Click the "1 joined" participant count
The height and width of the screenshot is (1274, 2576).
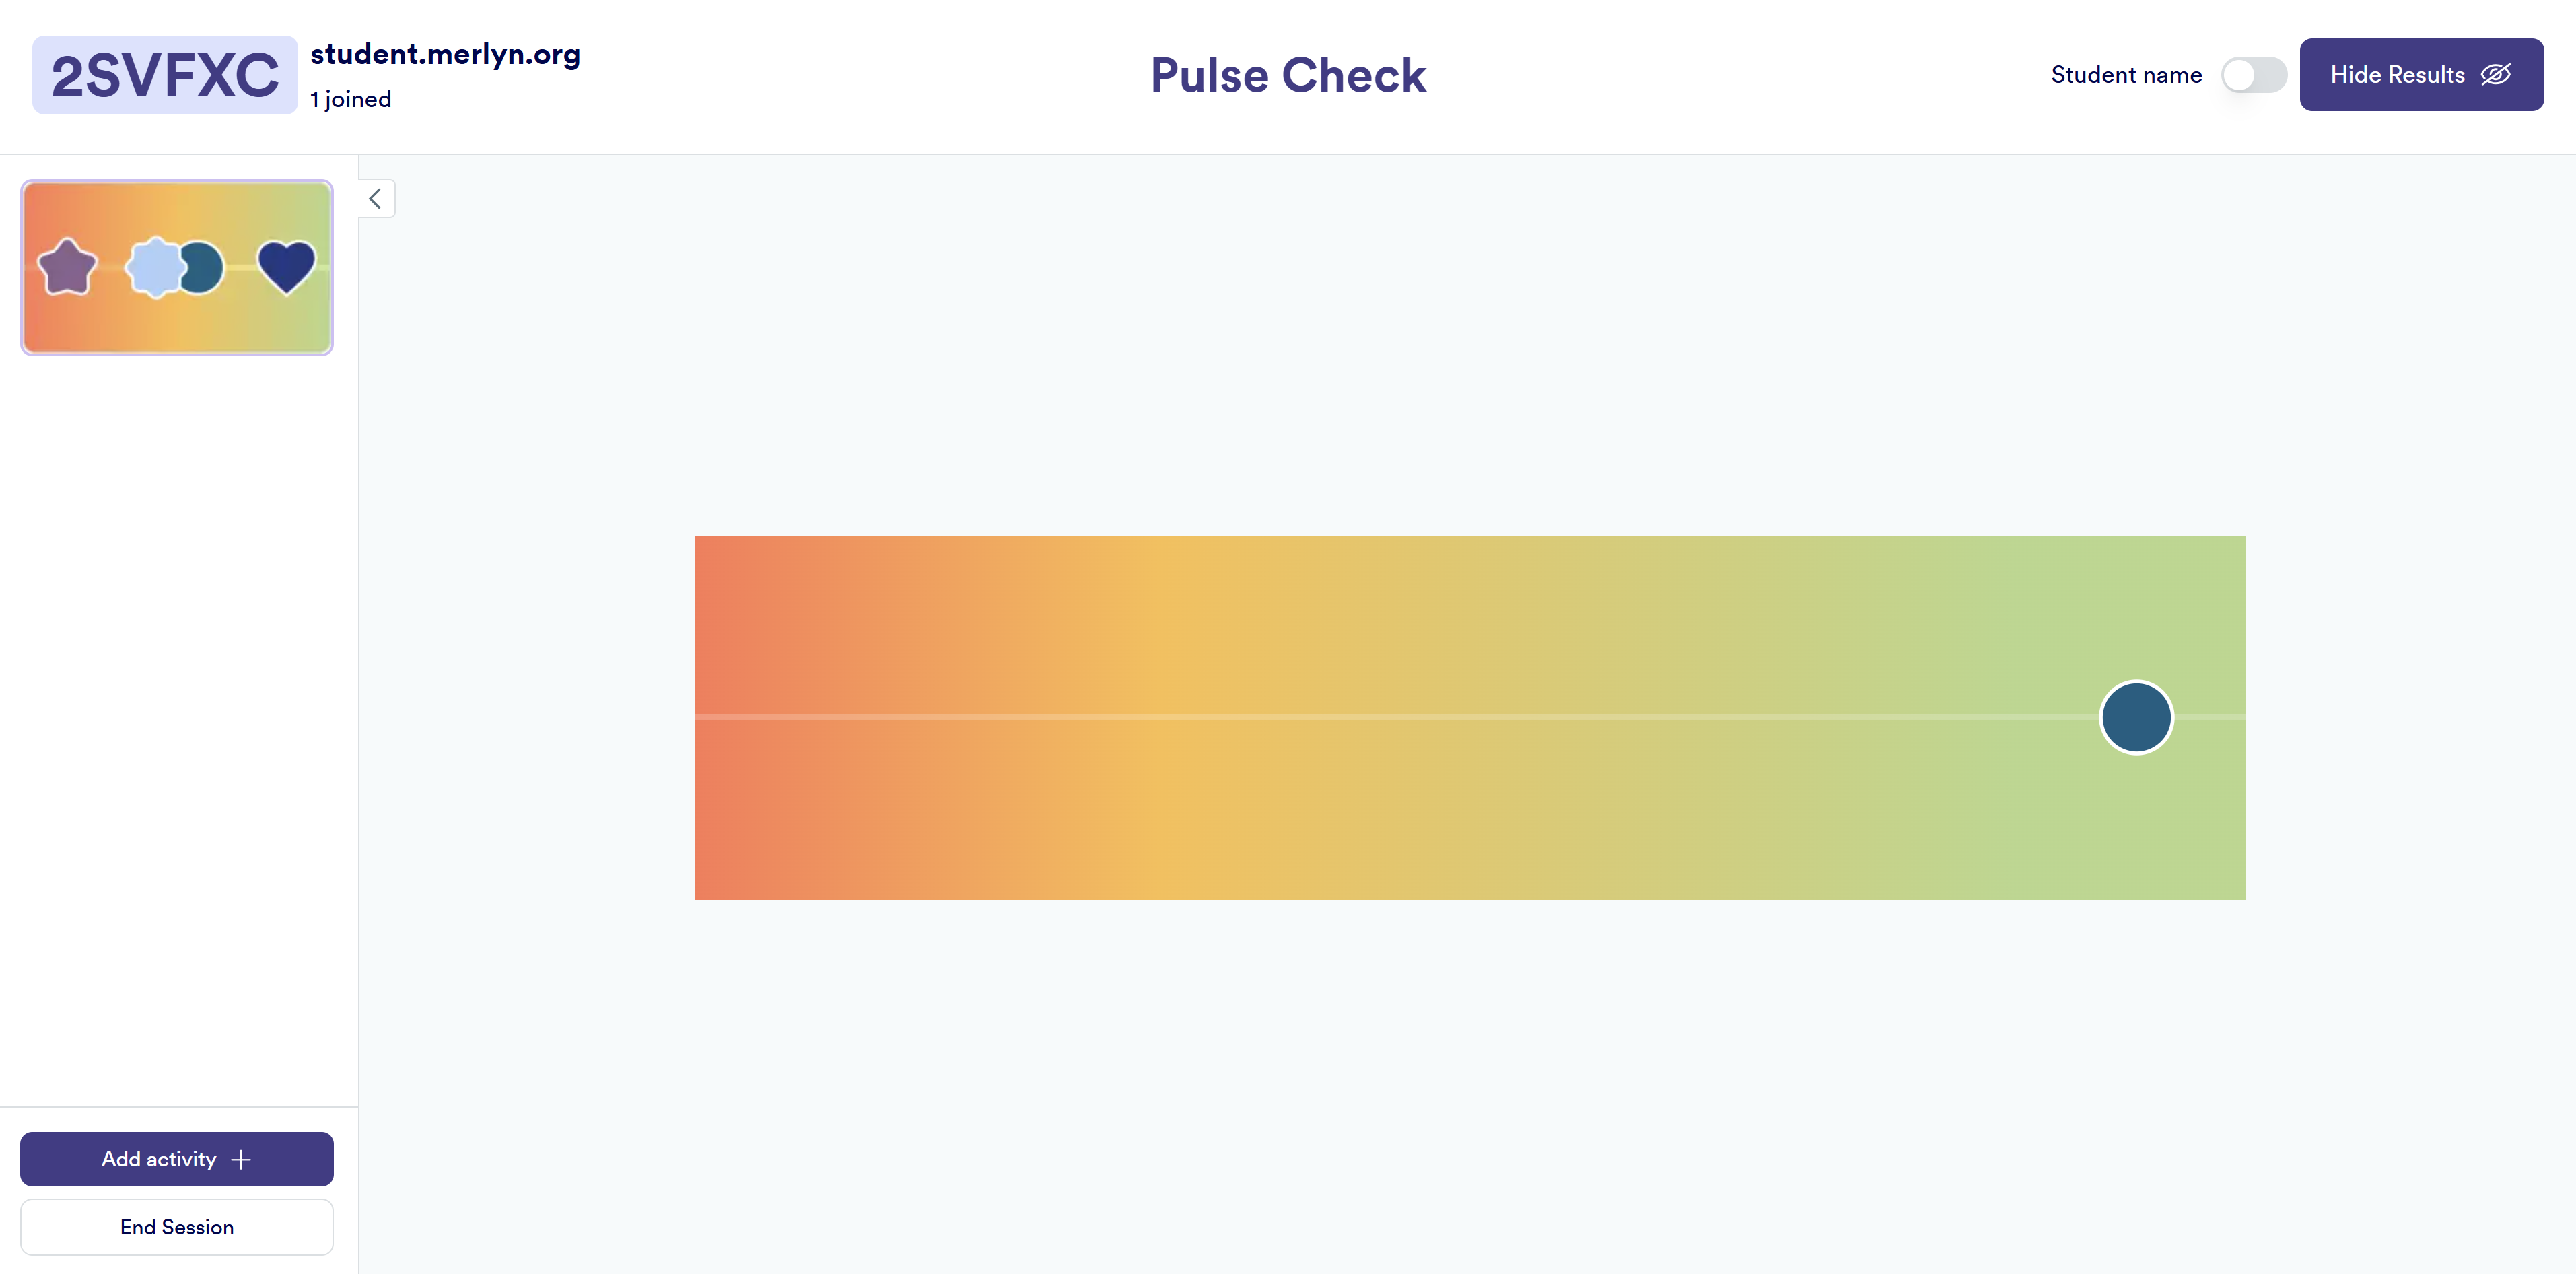coord(350,99)
